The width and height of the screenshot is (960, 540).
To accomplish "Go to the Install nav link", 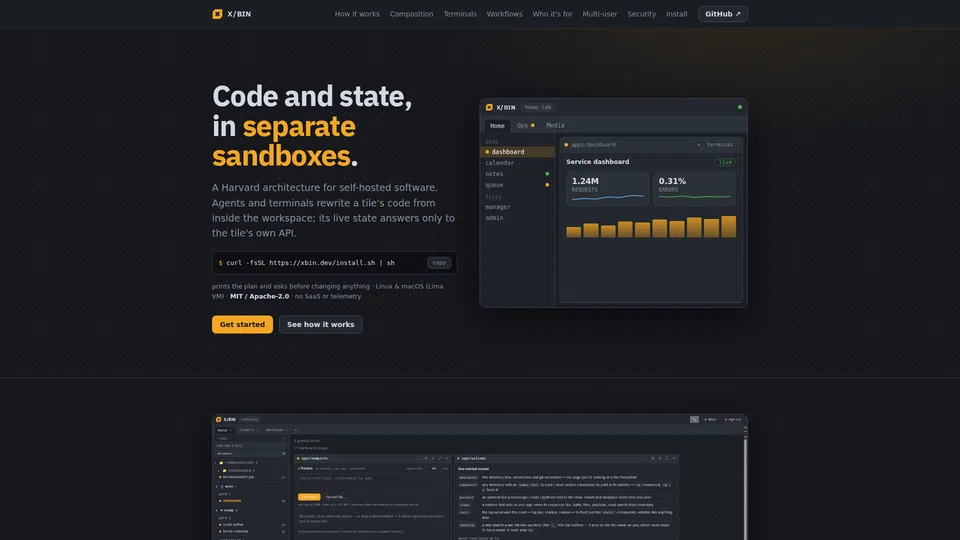I will coord(677,14).
